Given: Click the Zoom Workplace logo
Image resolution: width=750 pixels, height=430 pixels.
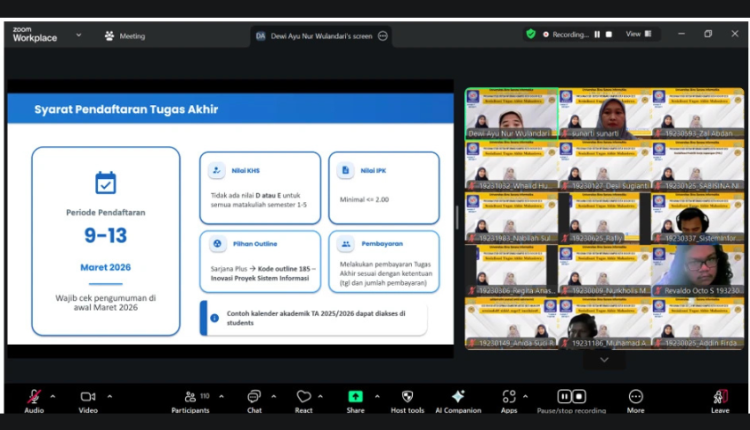Looking at the screenshot, I should [x=34, y=34].
